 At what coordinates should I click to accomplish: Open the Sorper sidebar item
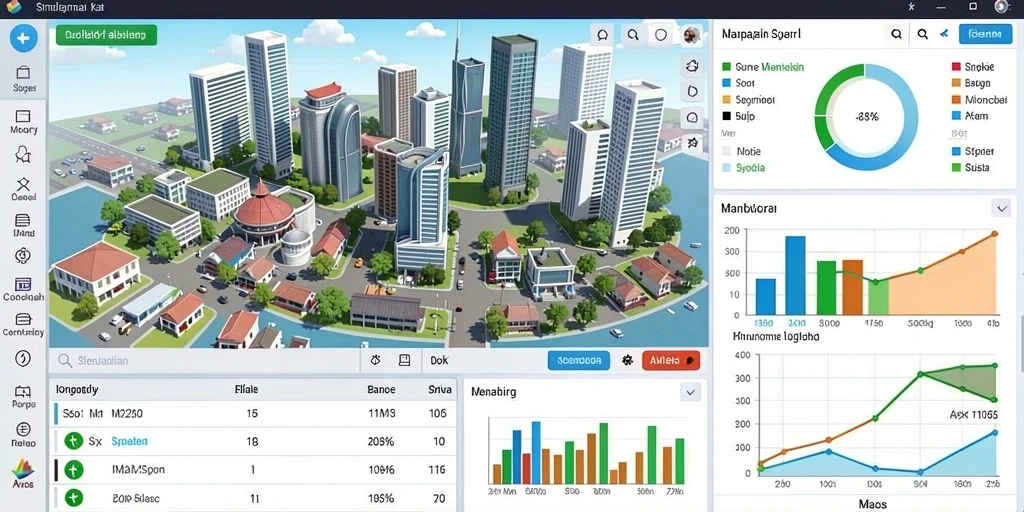(24, 79)
